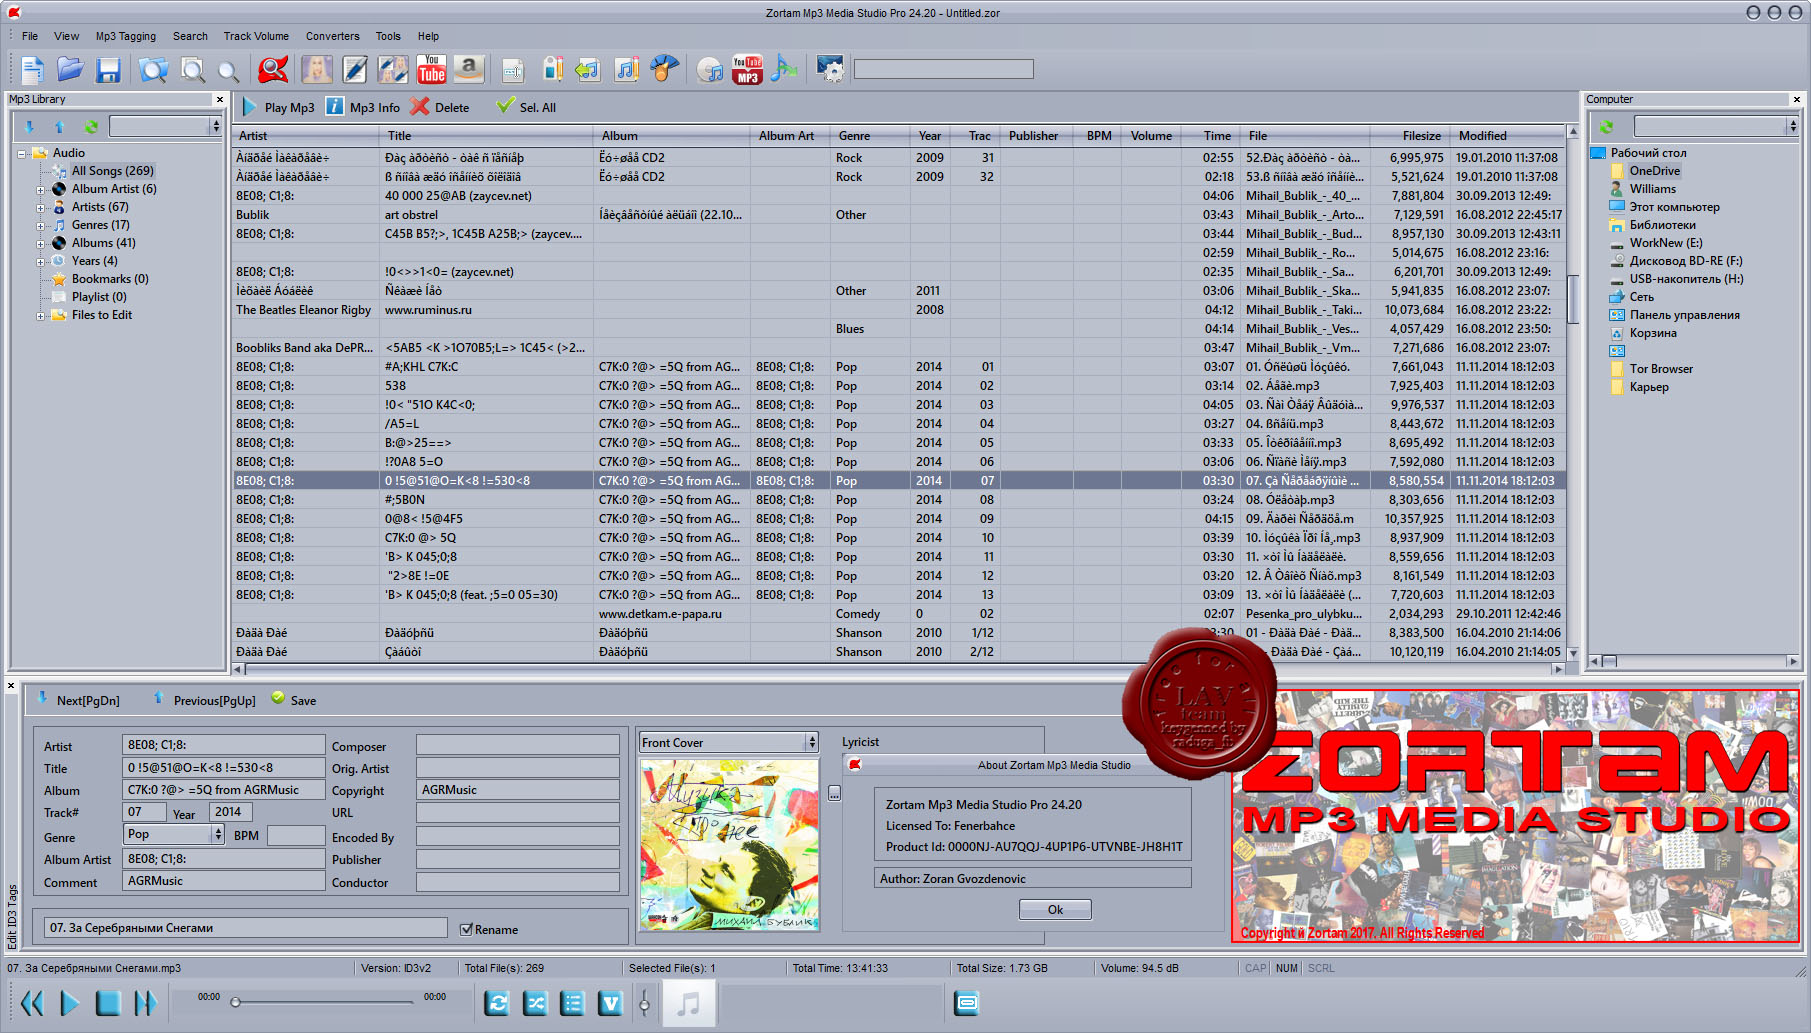Click the front cover album art thumbnail
The height and width of the screenshot is (1033, 1811).
tap(729, 845)
